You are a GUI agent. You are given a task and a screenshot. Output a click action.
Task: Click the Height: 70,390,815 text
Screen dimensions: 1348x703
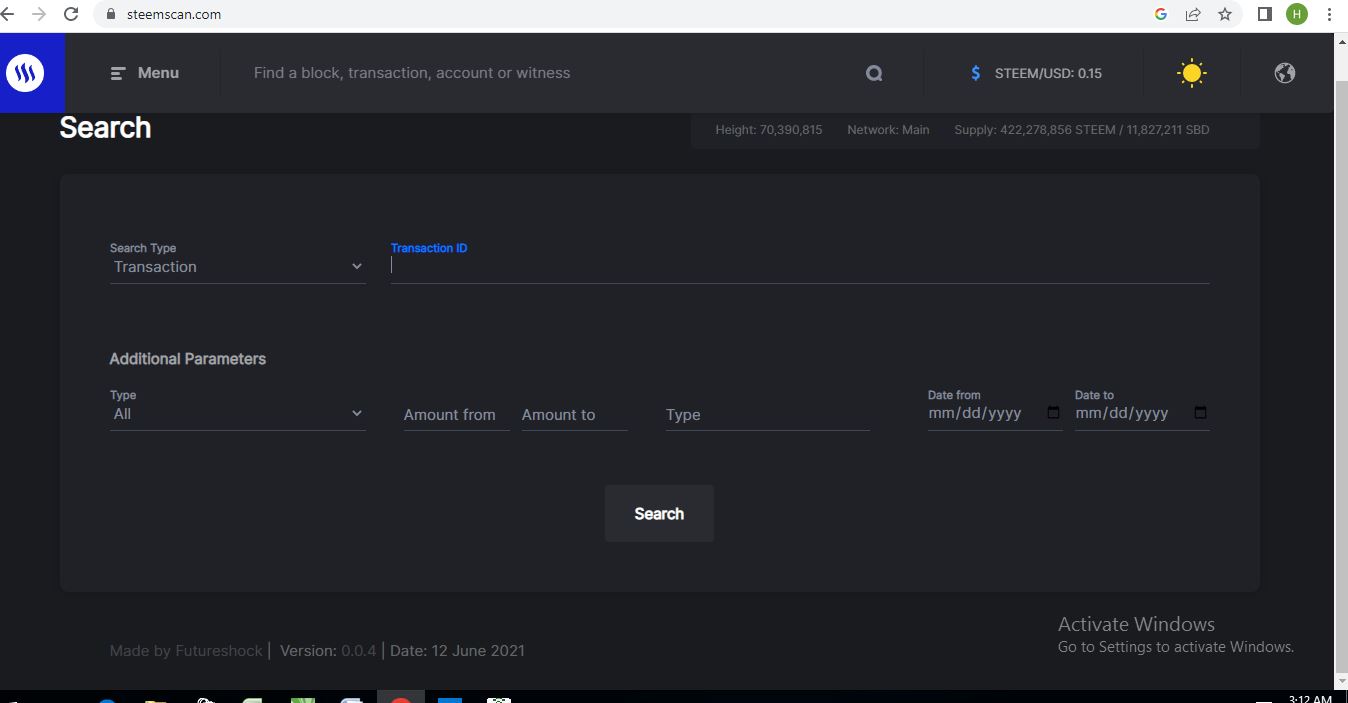click(x=769, y=130)
